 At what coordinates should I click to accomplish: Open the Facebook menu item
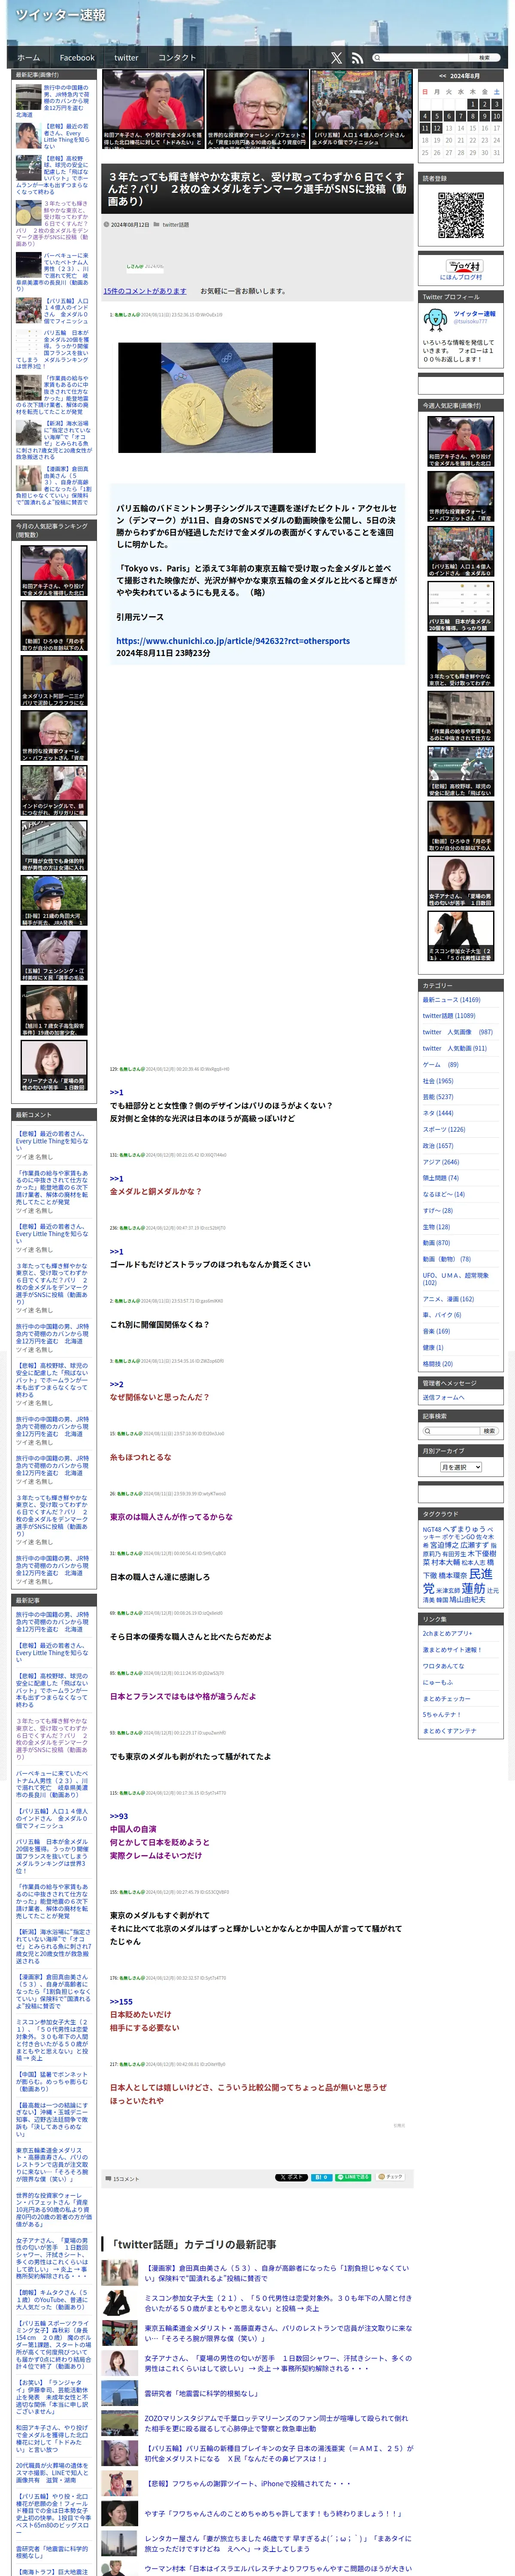77,58
